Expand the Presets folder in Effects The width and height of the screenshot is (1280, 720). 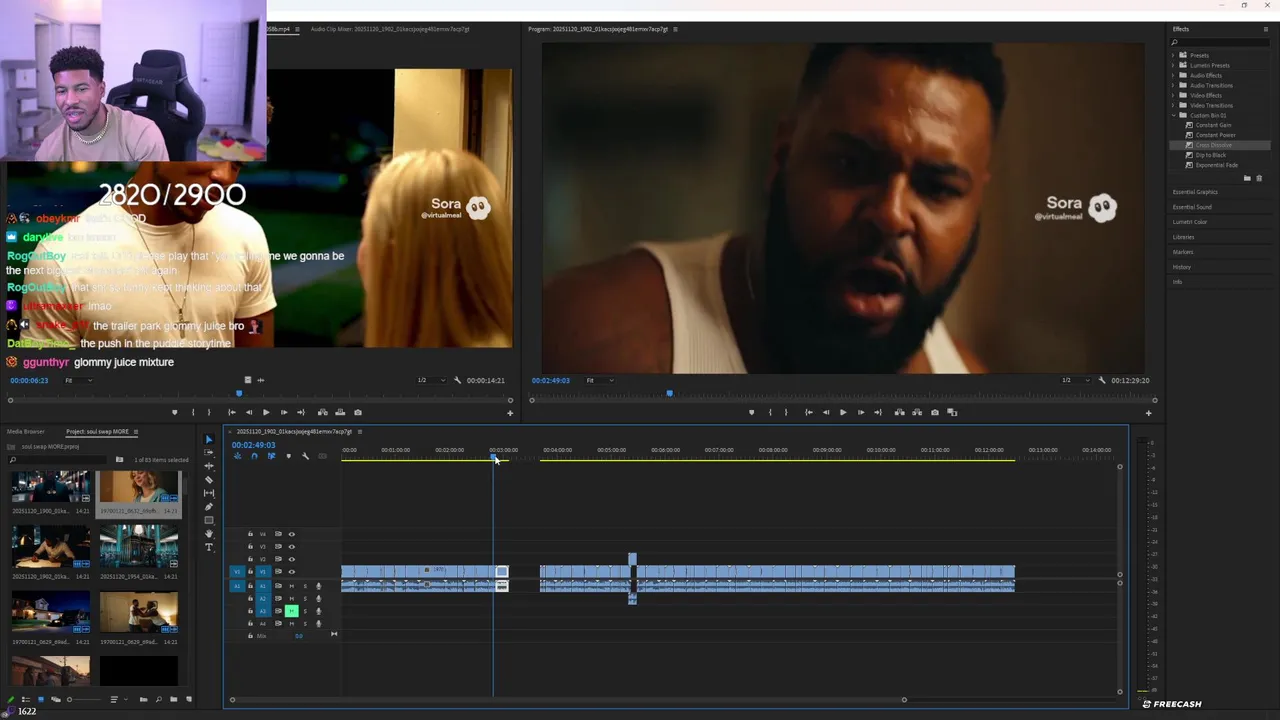click(1173, 55)
